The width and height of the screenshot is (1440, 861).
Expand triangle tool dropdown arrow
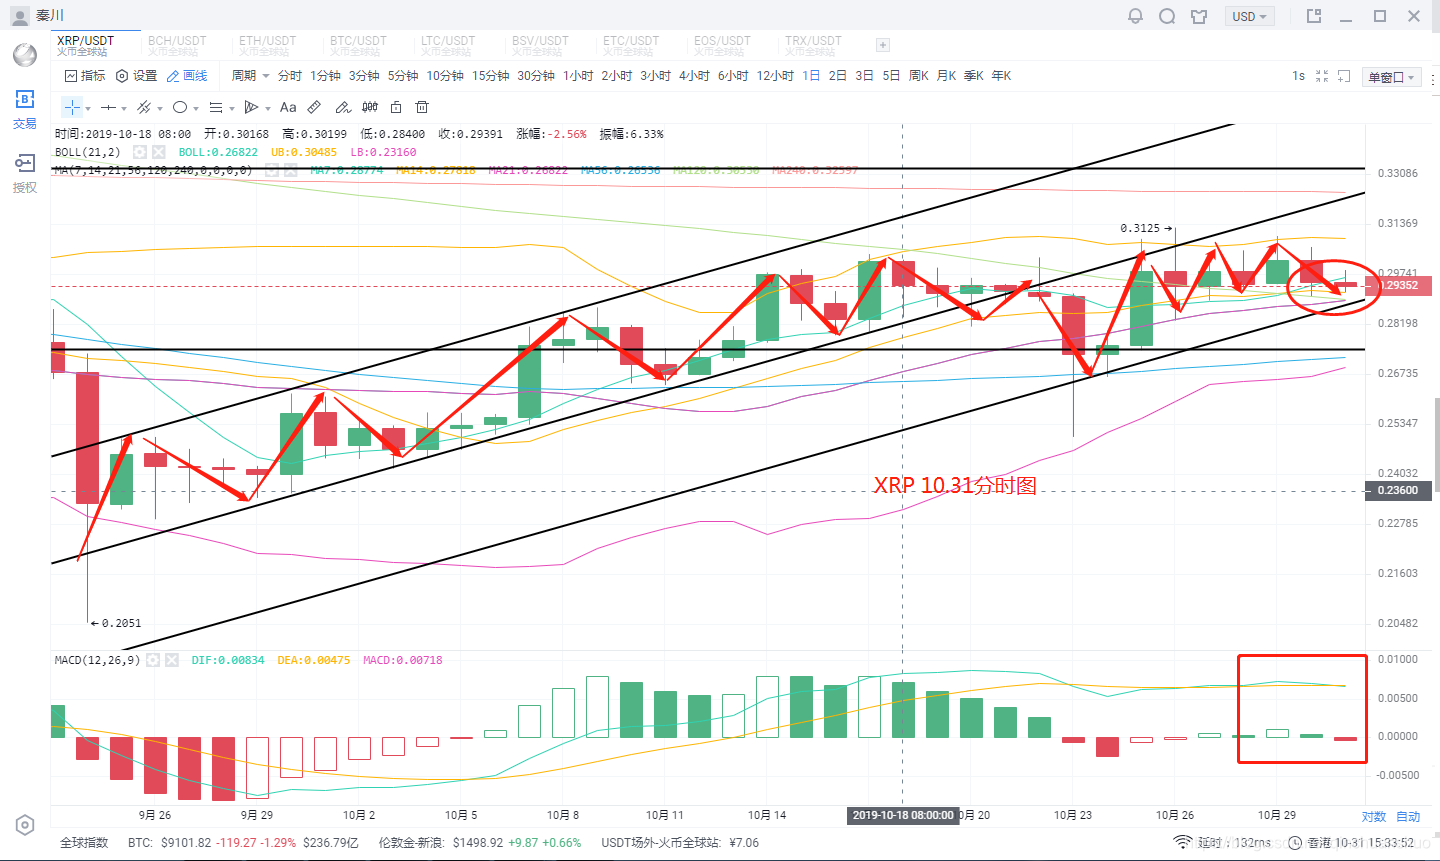click(x=268, y=108)
